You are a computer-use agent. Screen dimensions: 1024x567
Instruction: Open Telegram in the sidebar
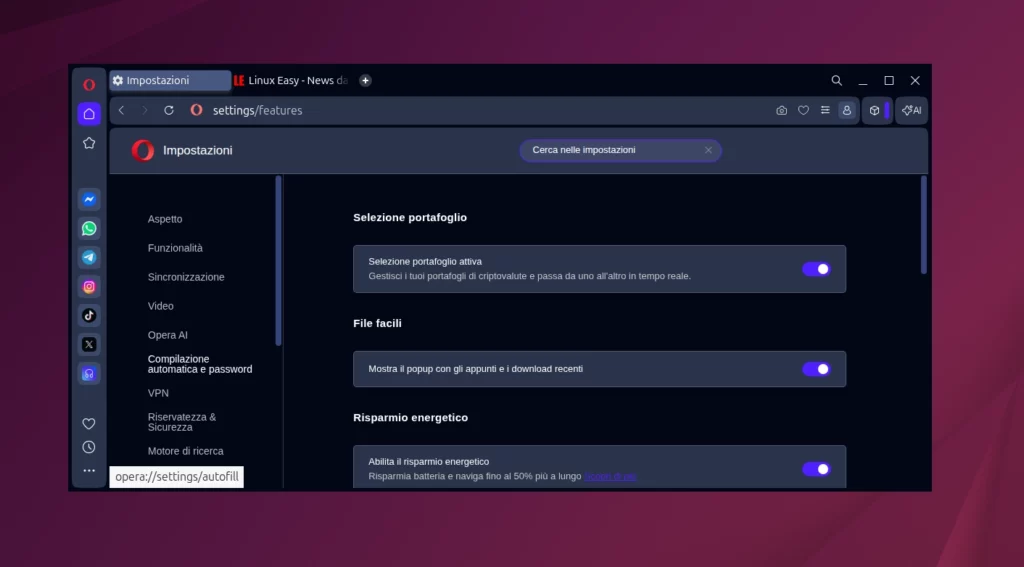(89, 257)
